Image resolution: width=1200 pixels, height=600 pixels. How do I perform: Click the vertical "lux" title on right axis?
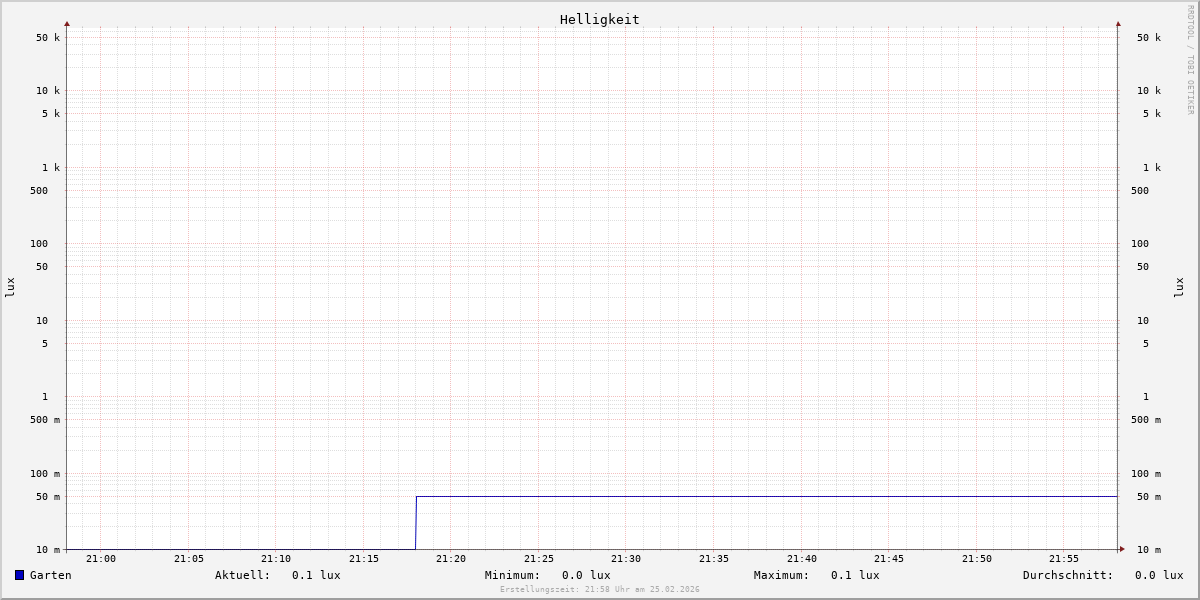[x=1179, y=287]
